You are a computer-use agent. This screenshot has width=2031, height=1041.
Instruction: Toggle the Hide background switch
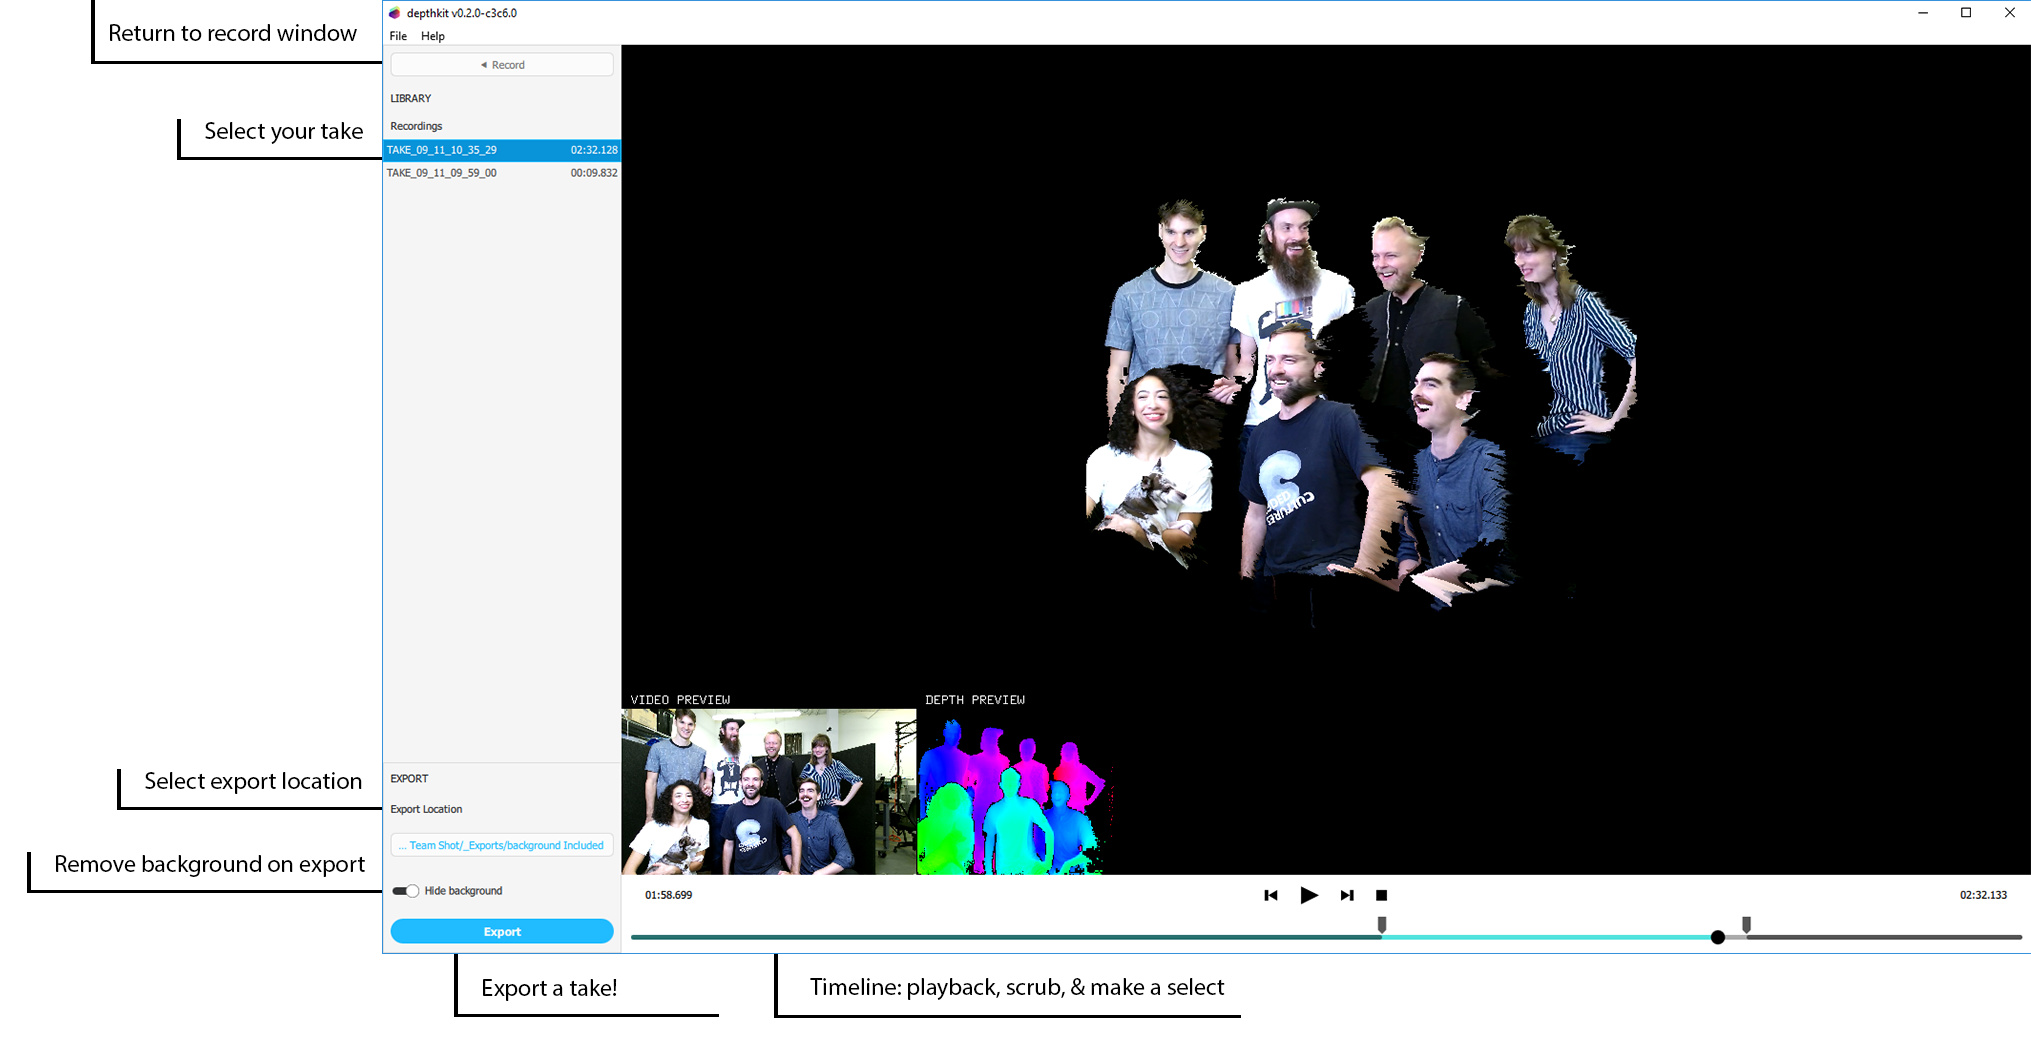click(405, 891)
